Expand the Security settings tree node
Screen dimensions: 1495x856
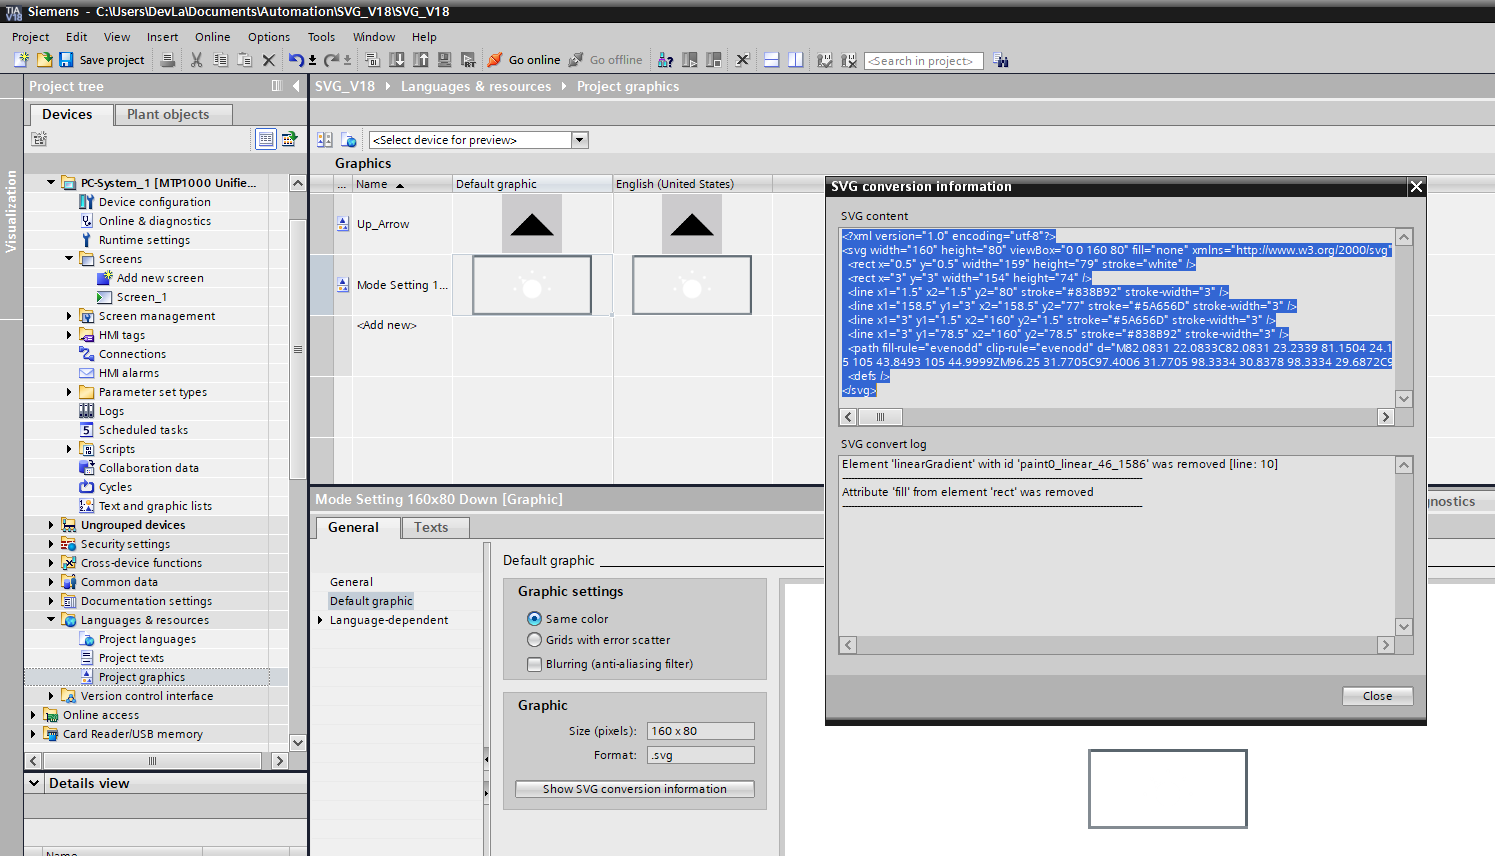pos(51,544)
